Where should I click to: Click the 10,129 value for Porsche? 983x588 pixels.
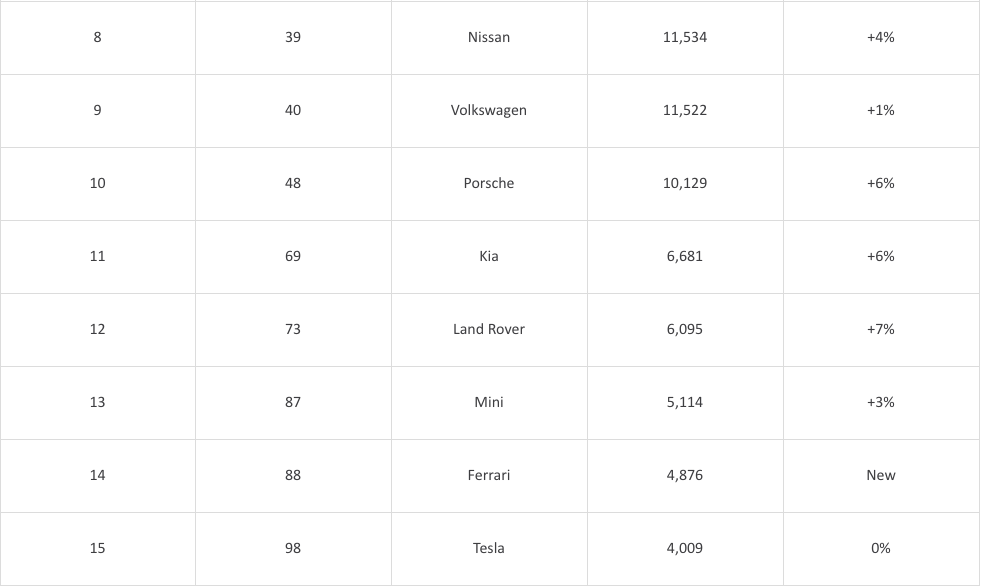(x=684, y=183)
